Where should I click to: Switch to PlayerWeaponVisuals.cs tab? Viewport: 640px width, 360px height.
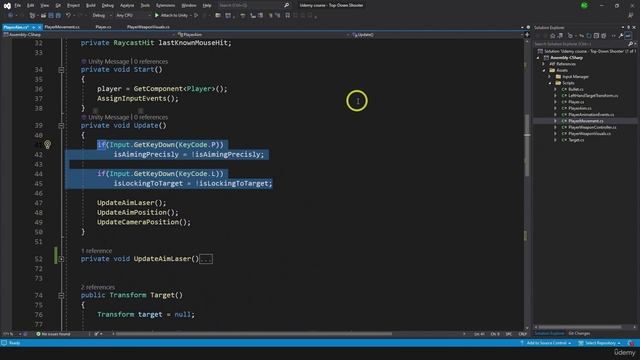148,27
